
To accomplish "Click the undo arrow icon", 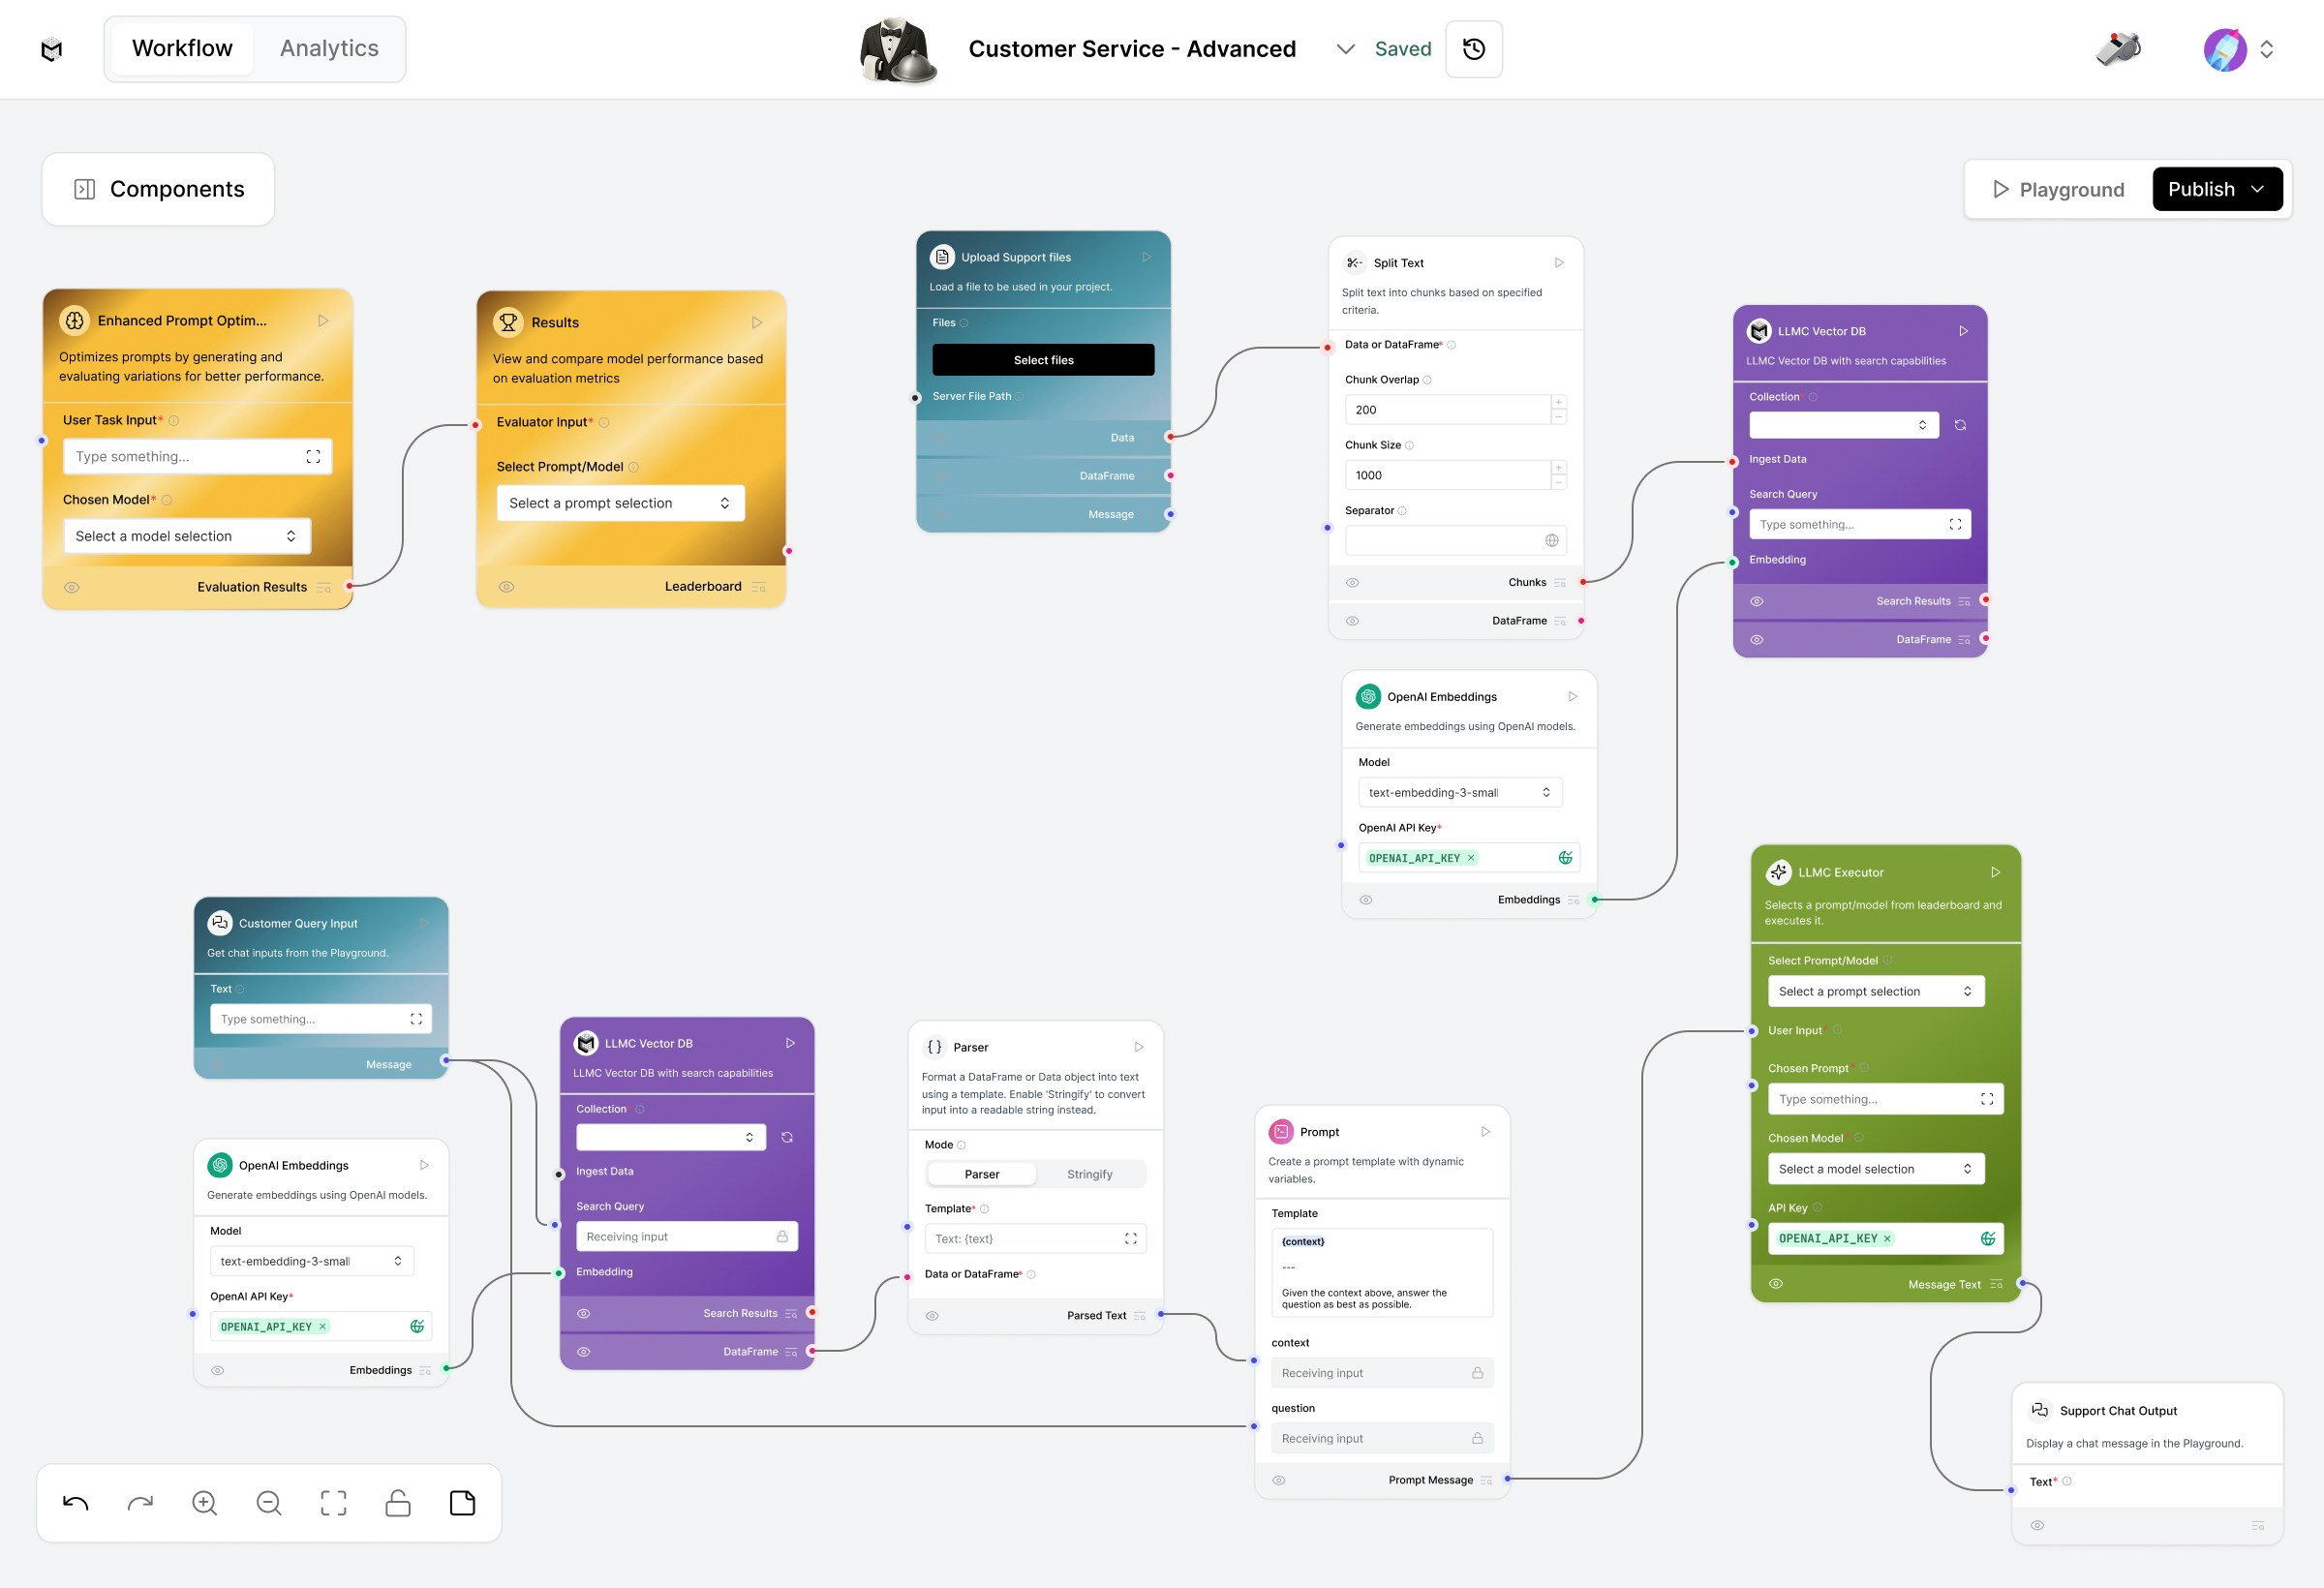I will coord(75,1503).
